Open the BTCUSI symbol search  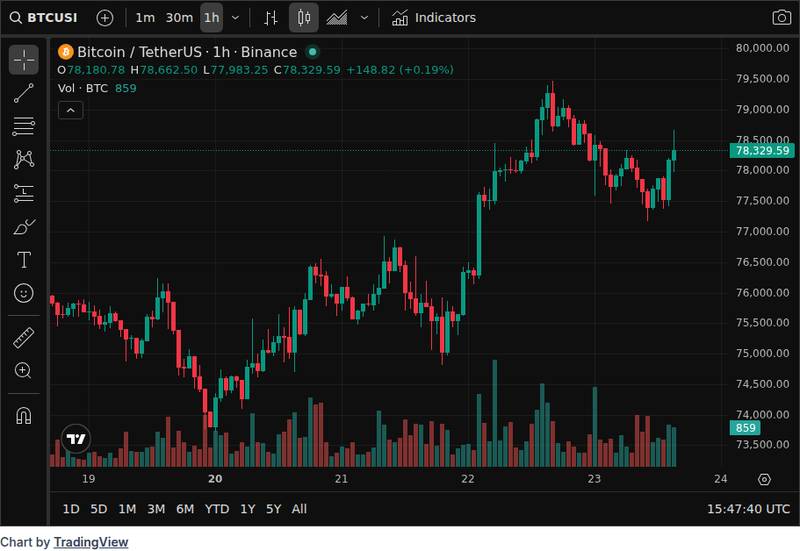(44, 18)
